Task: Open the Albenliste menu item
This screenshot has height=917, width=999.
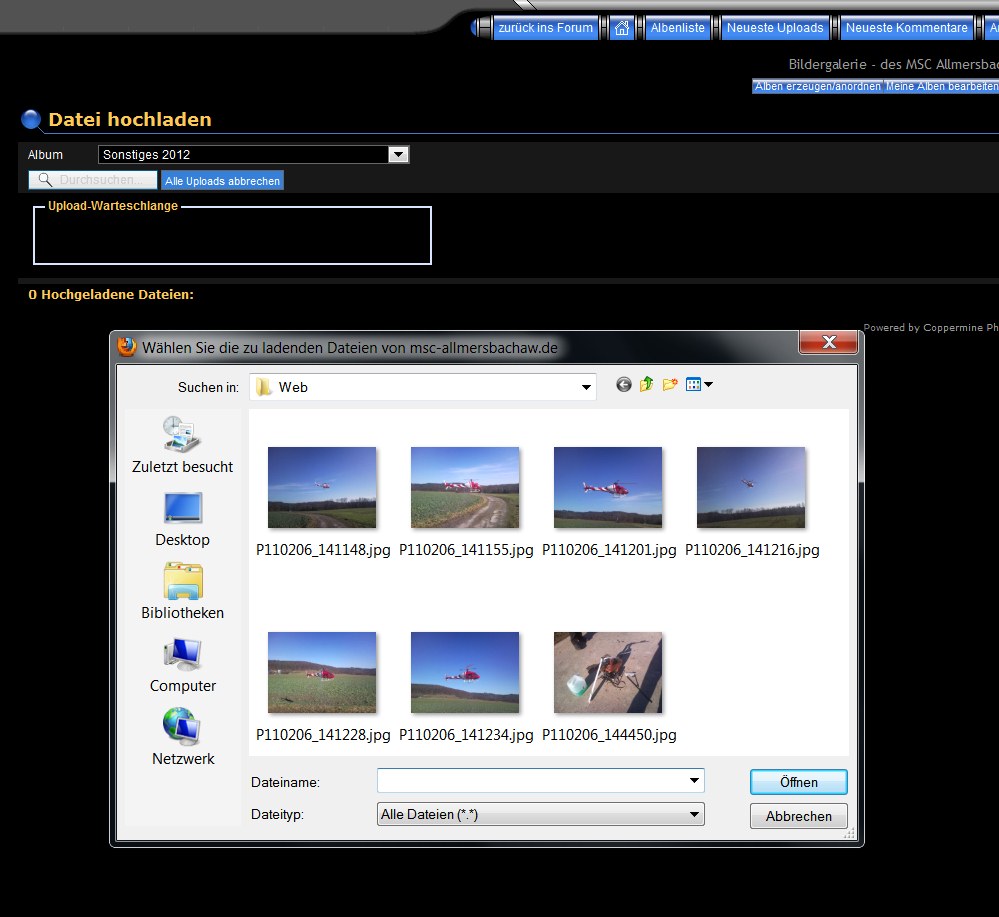Action: [677, 28]
